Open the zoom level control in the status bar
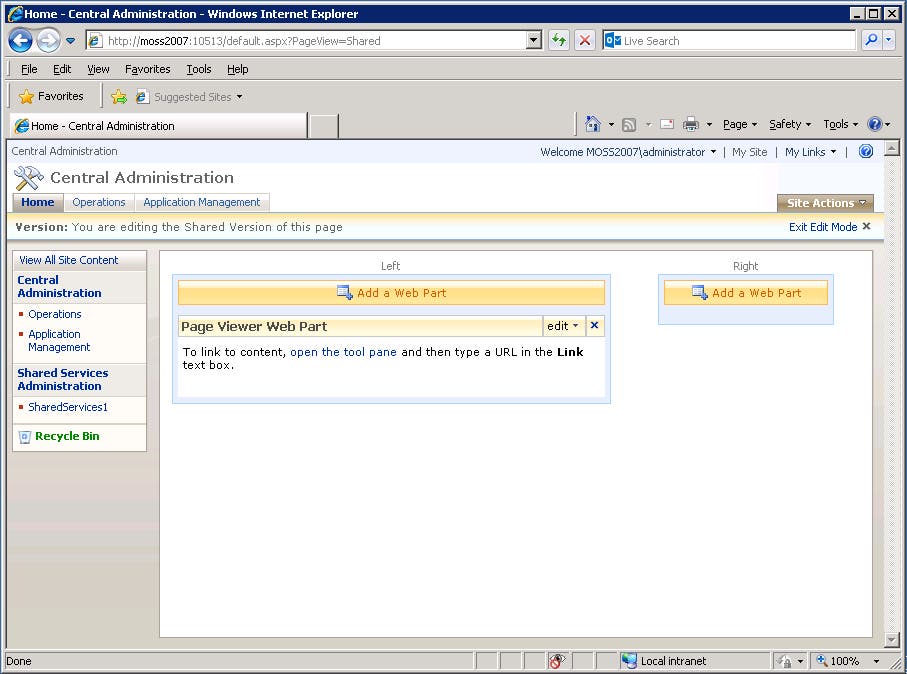 point(847,661)
